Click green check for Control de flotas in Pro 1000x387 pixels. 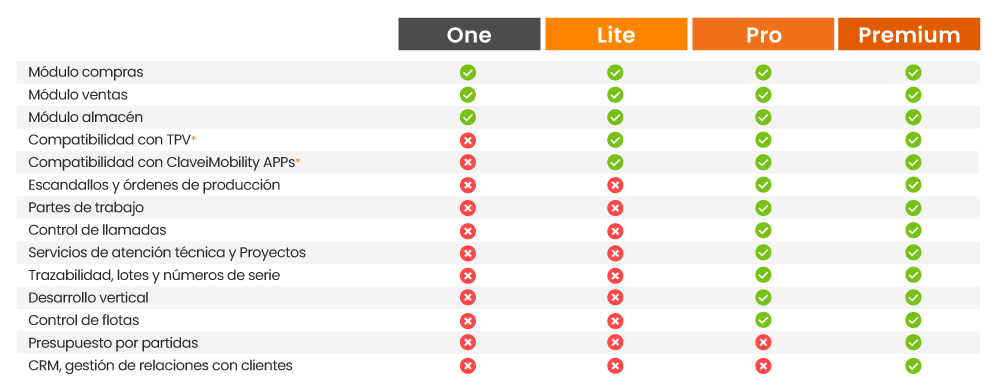click(x=763, y=321)
